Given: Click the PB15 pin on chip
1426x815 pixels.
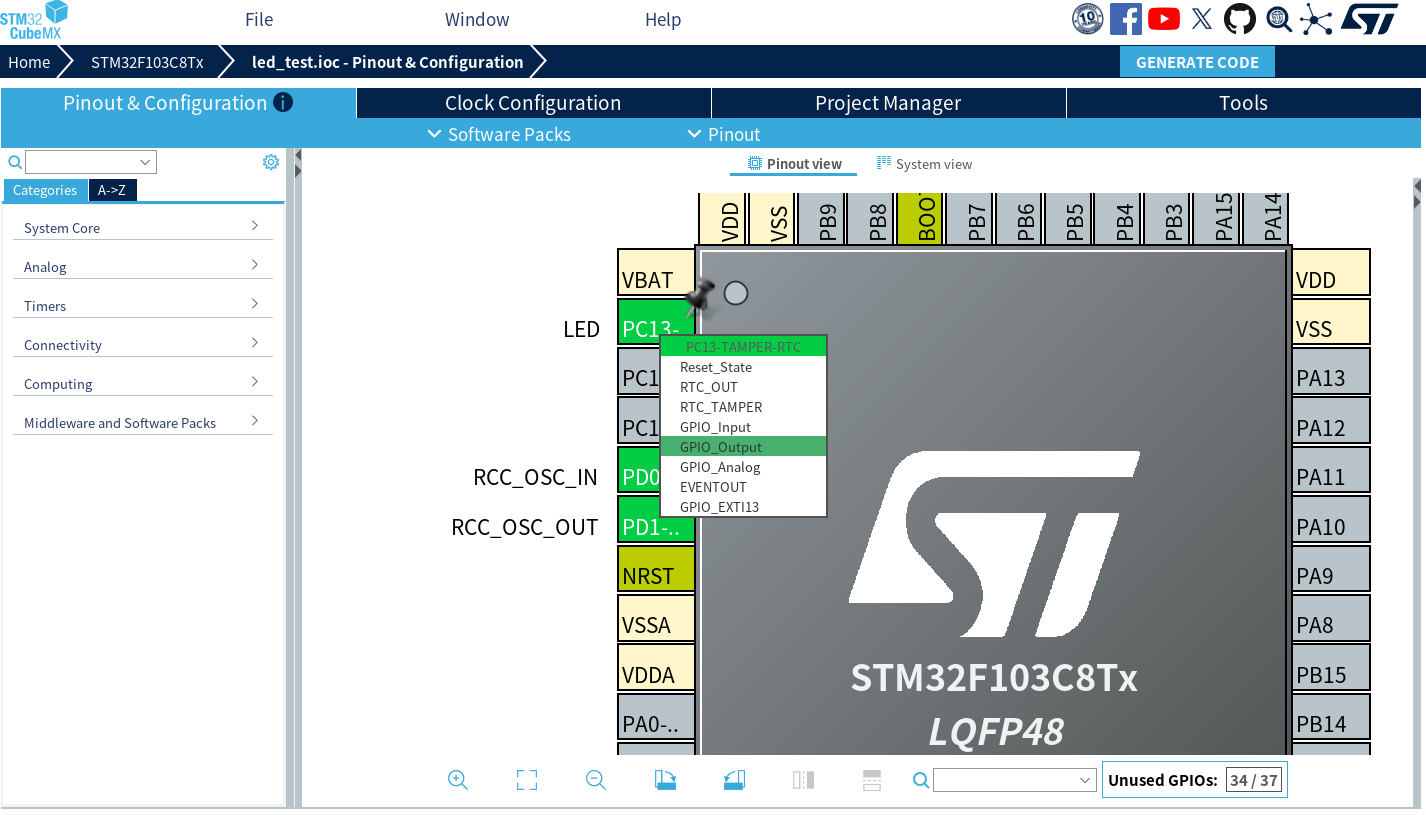Looking at the screenshot, I should (1331, 667).
